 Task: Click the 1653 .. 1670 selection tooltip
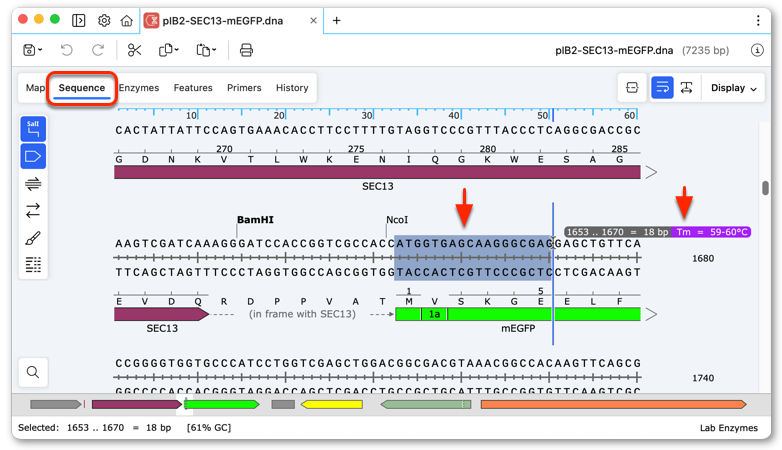tap(617, 232)
